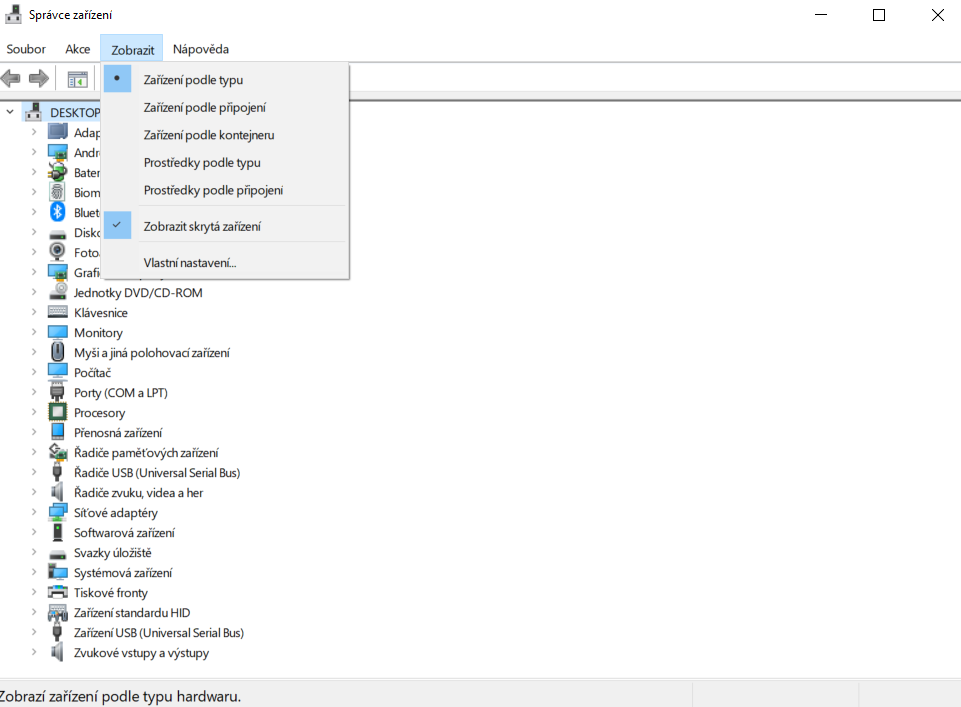
Task: Click the Přenosná zařízení icon
Action: [x=58, y=432]
